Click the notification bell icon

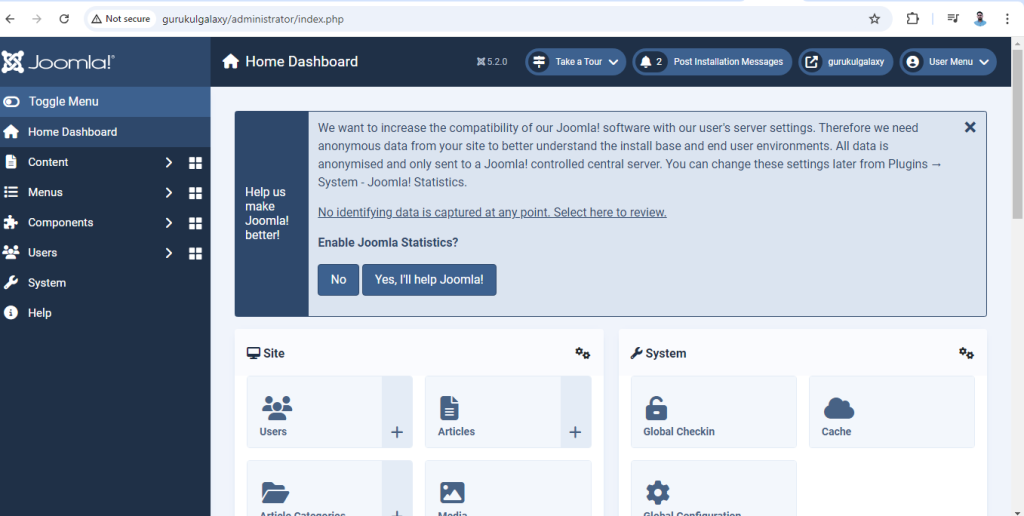[646, 62]
